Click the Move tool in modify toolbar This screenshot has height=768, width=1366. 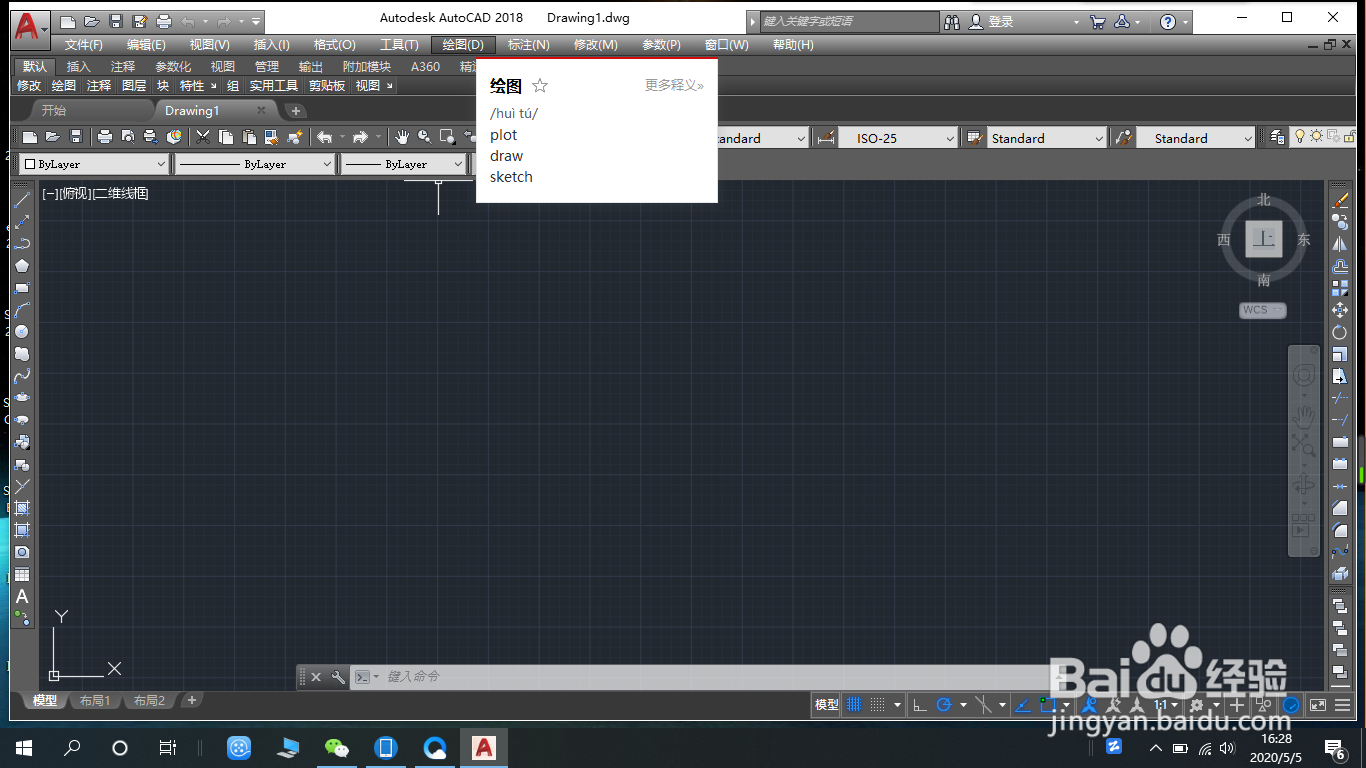tap(1340, 310)
